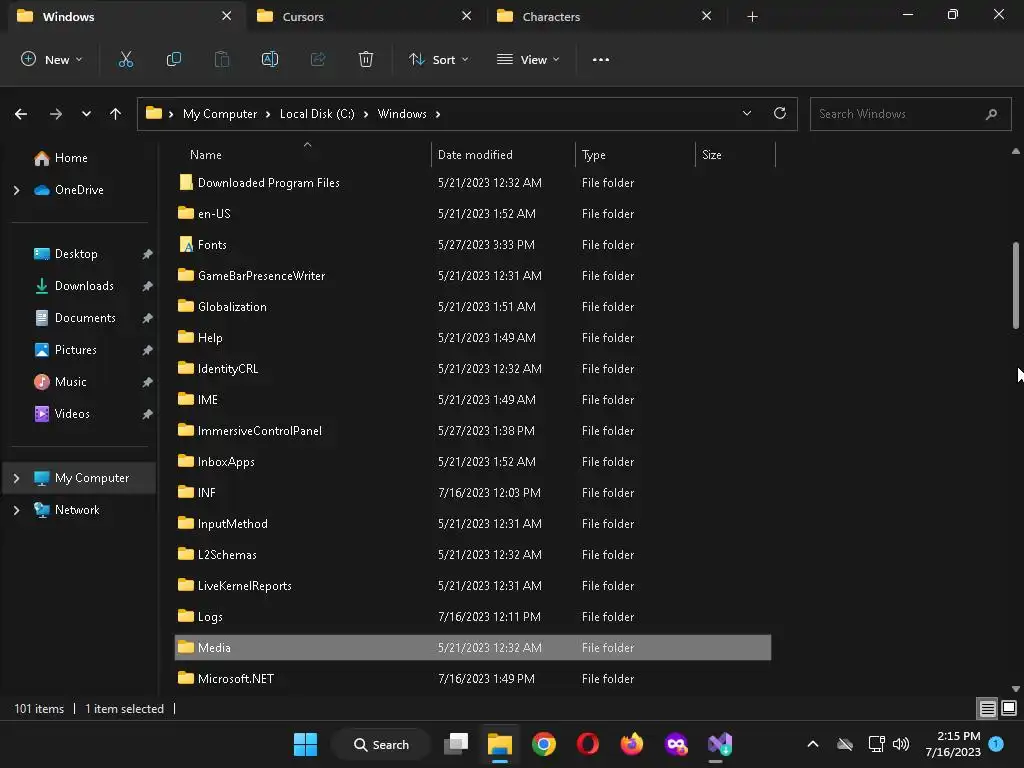This screenshot has width=1024, height=768.
Task: Open the New dropdown menu
Action: (x=52, y=59)
